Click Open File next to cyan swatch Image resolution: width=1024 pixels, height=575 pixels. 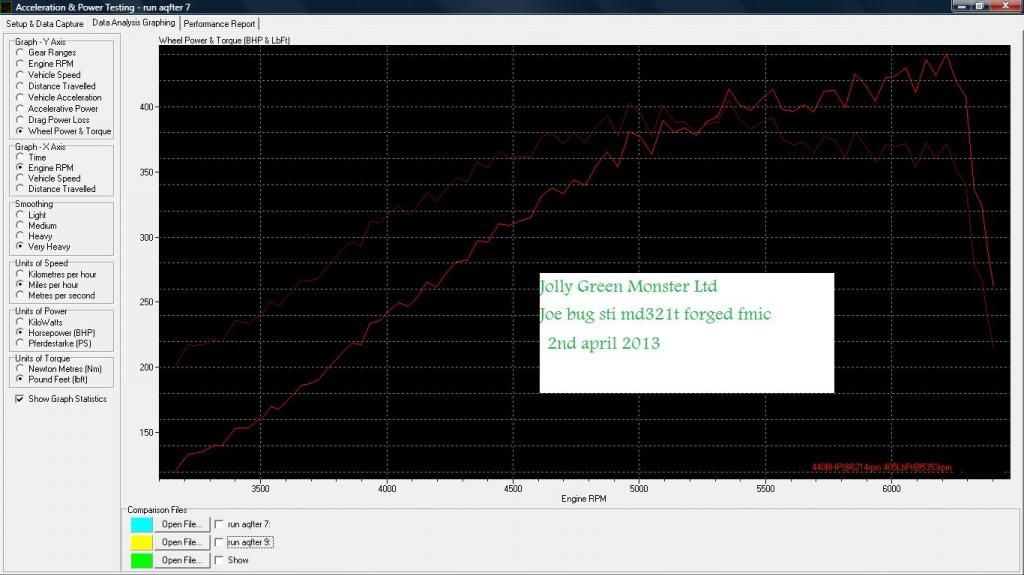pyautogui.click(x=182, y=524)
